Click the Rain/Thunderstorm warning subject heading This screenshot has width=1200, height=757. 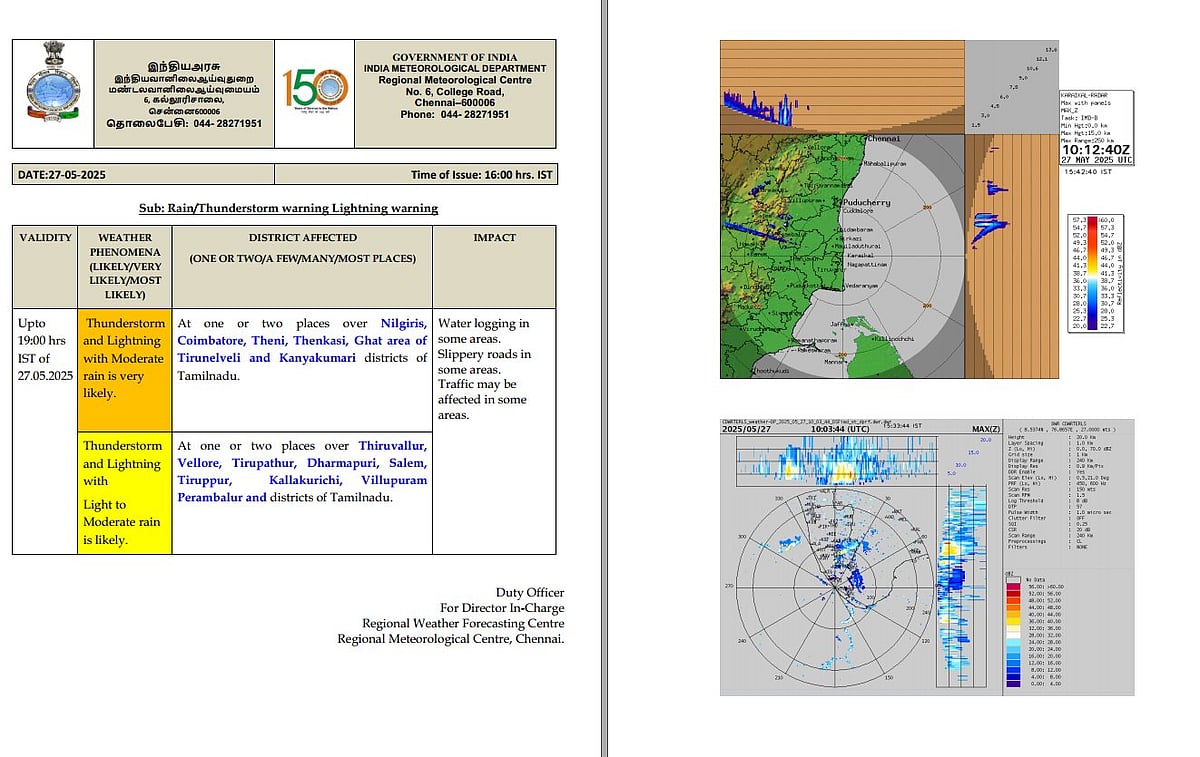tap(288, 208)
